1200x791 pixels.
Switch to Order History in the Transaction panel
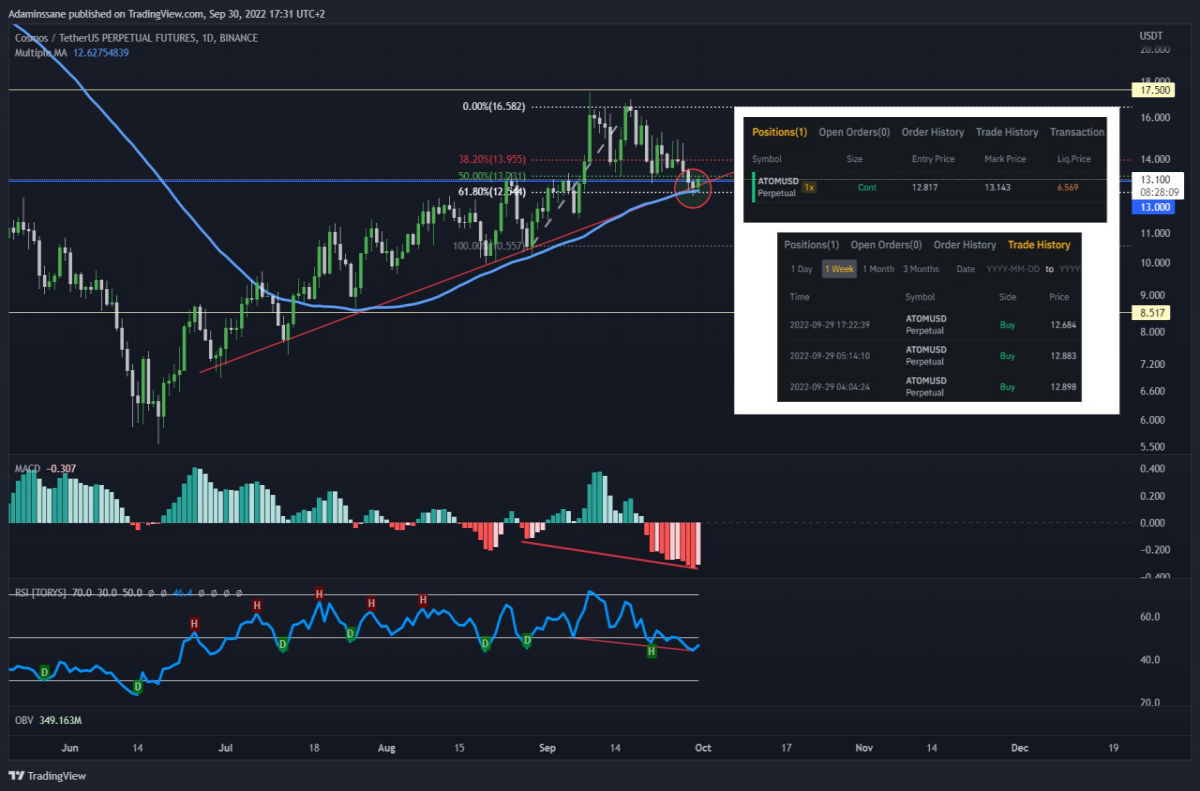click(x=933, y=132)
